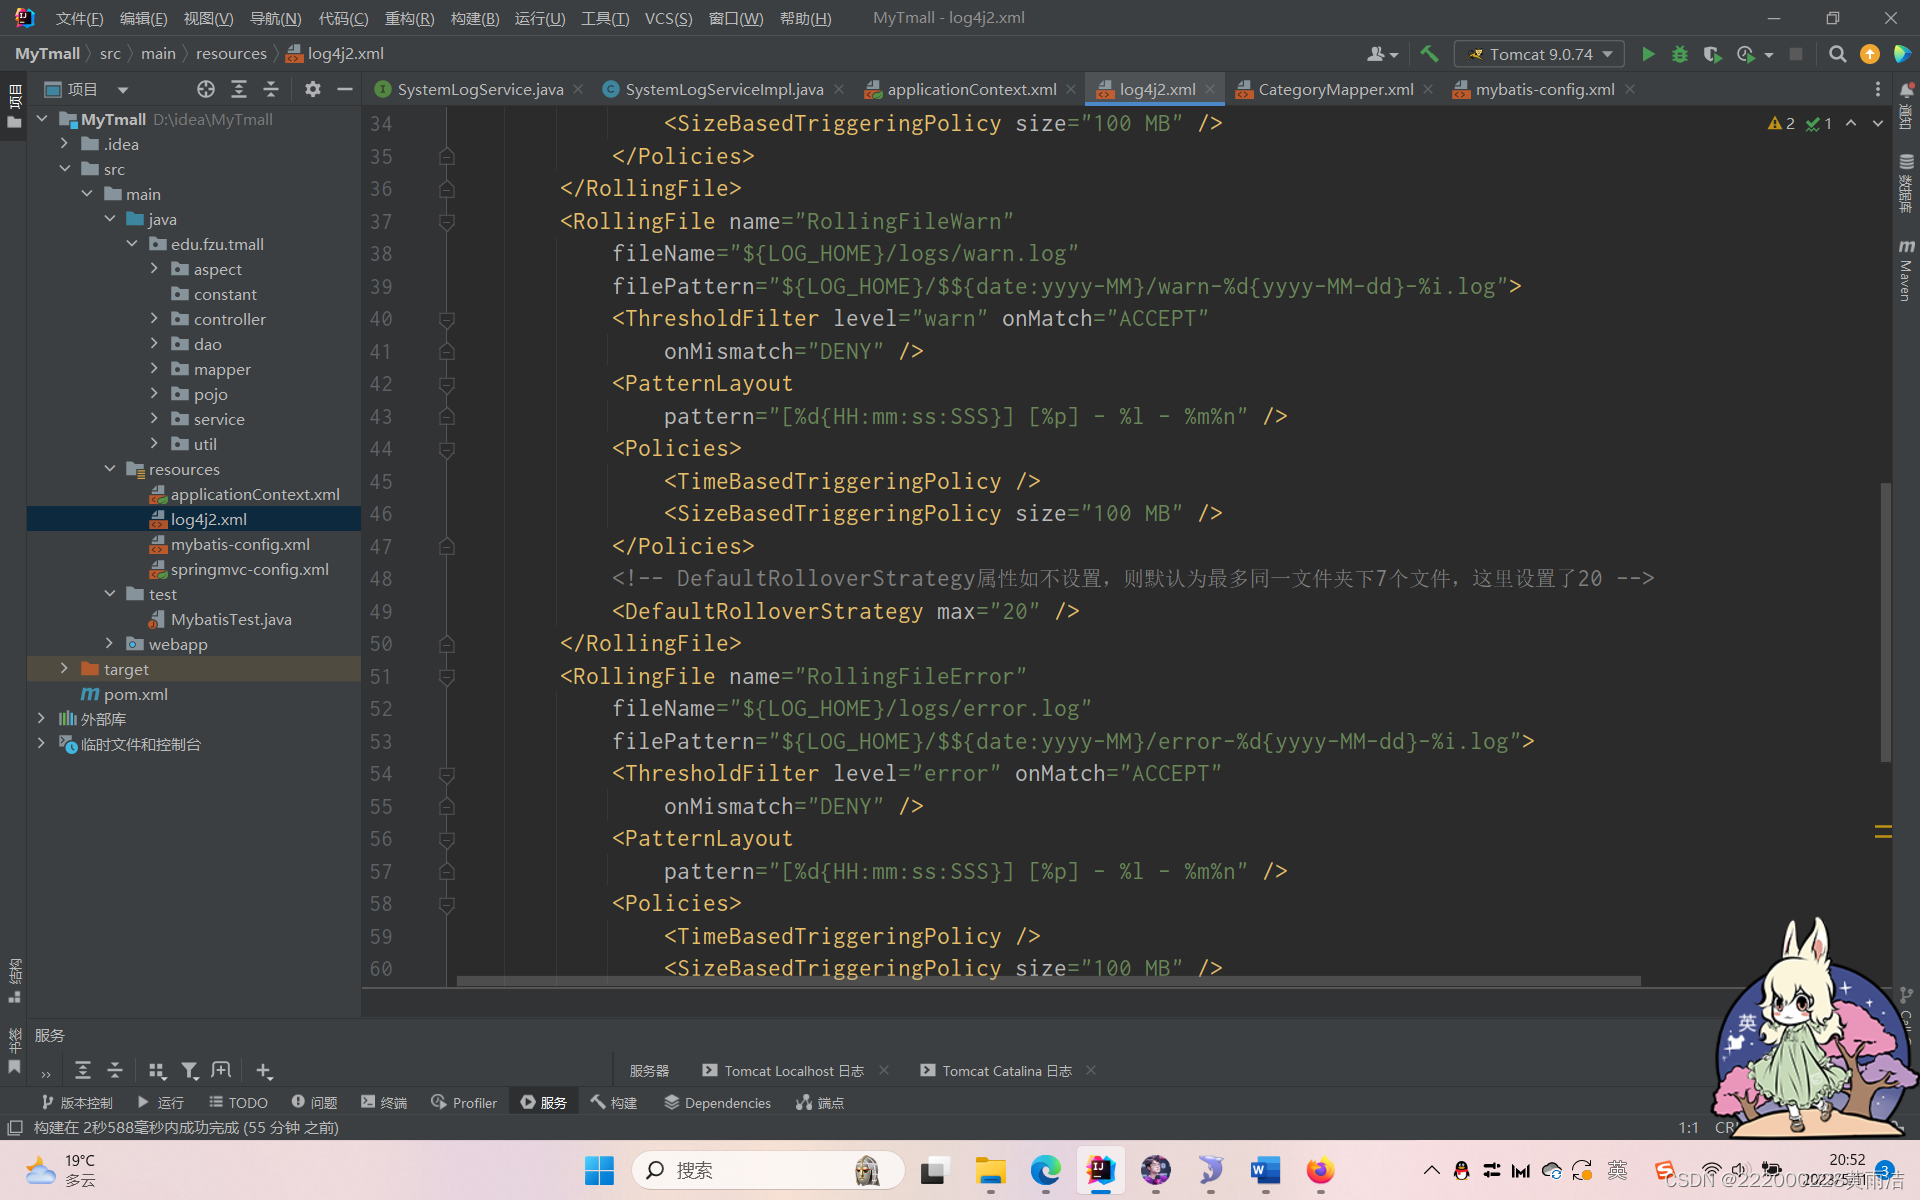Image resolution: width=1920 pixels, height=1200 pixels.
Task: Click the green Run button
Action: coord(1648,54)
